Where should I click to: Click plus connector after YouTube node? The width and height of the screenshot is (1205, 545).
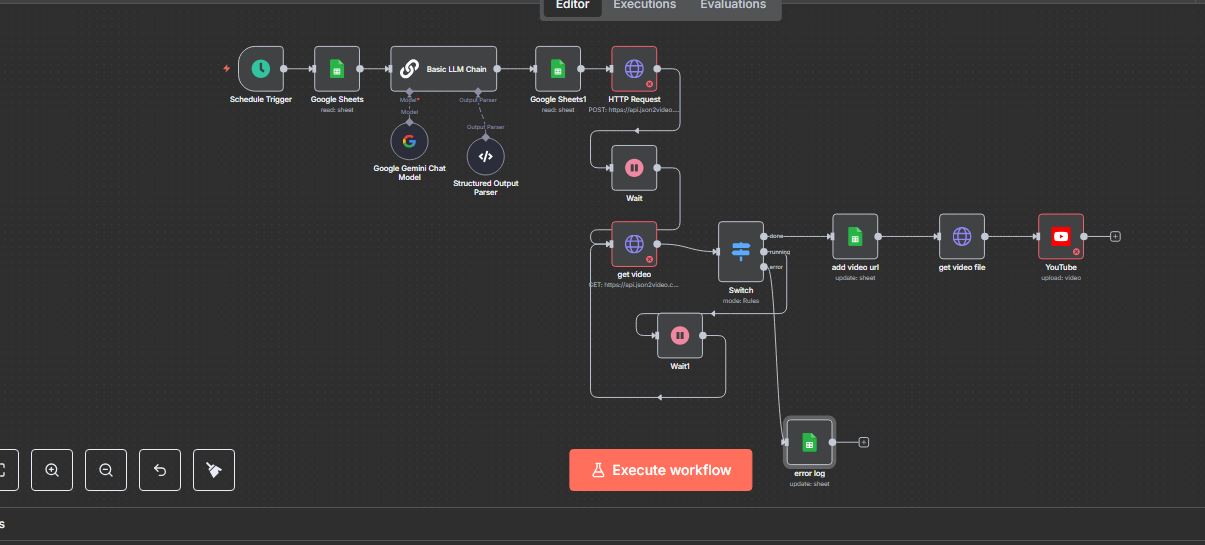tap(1116, 237)
